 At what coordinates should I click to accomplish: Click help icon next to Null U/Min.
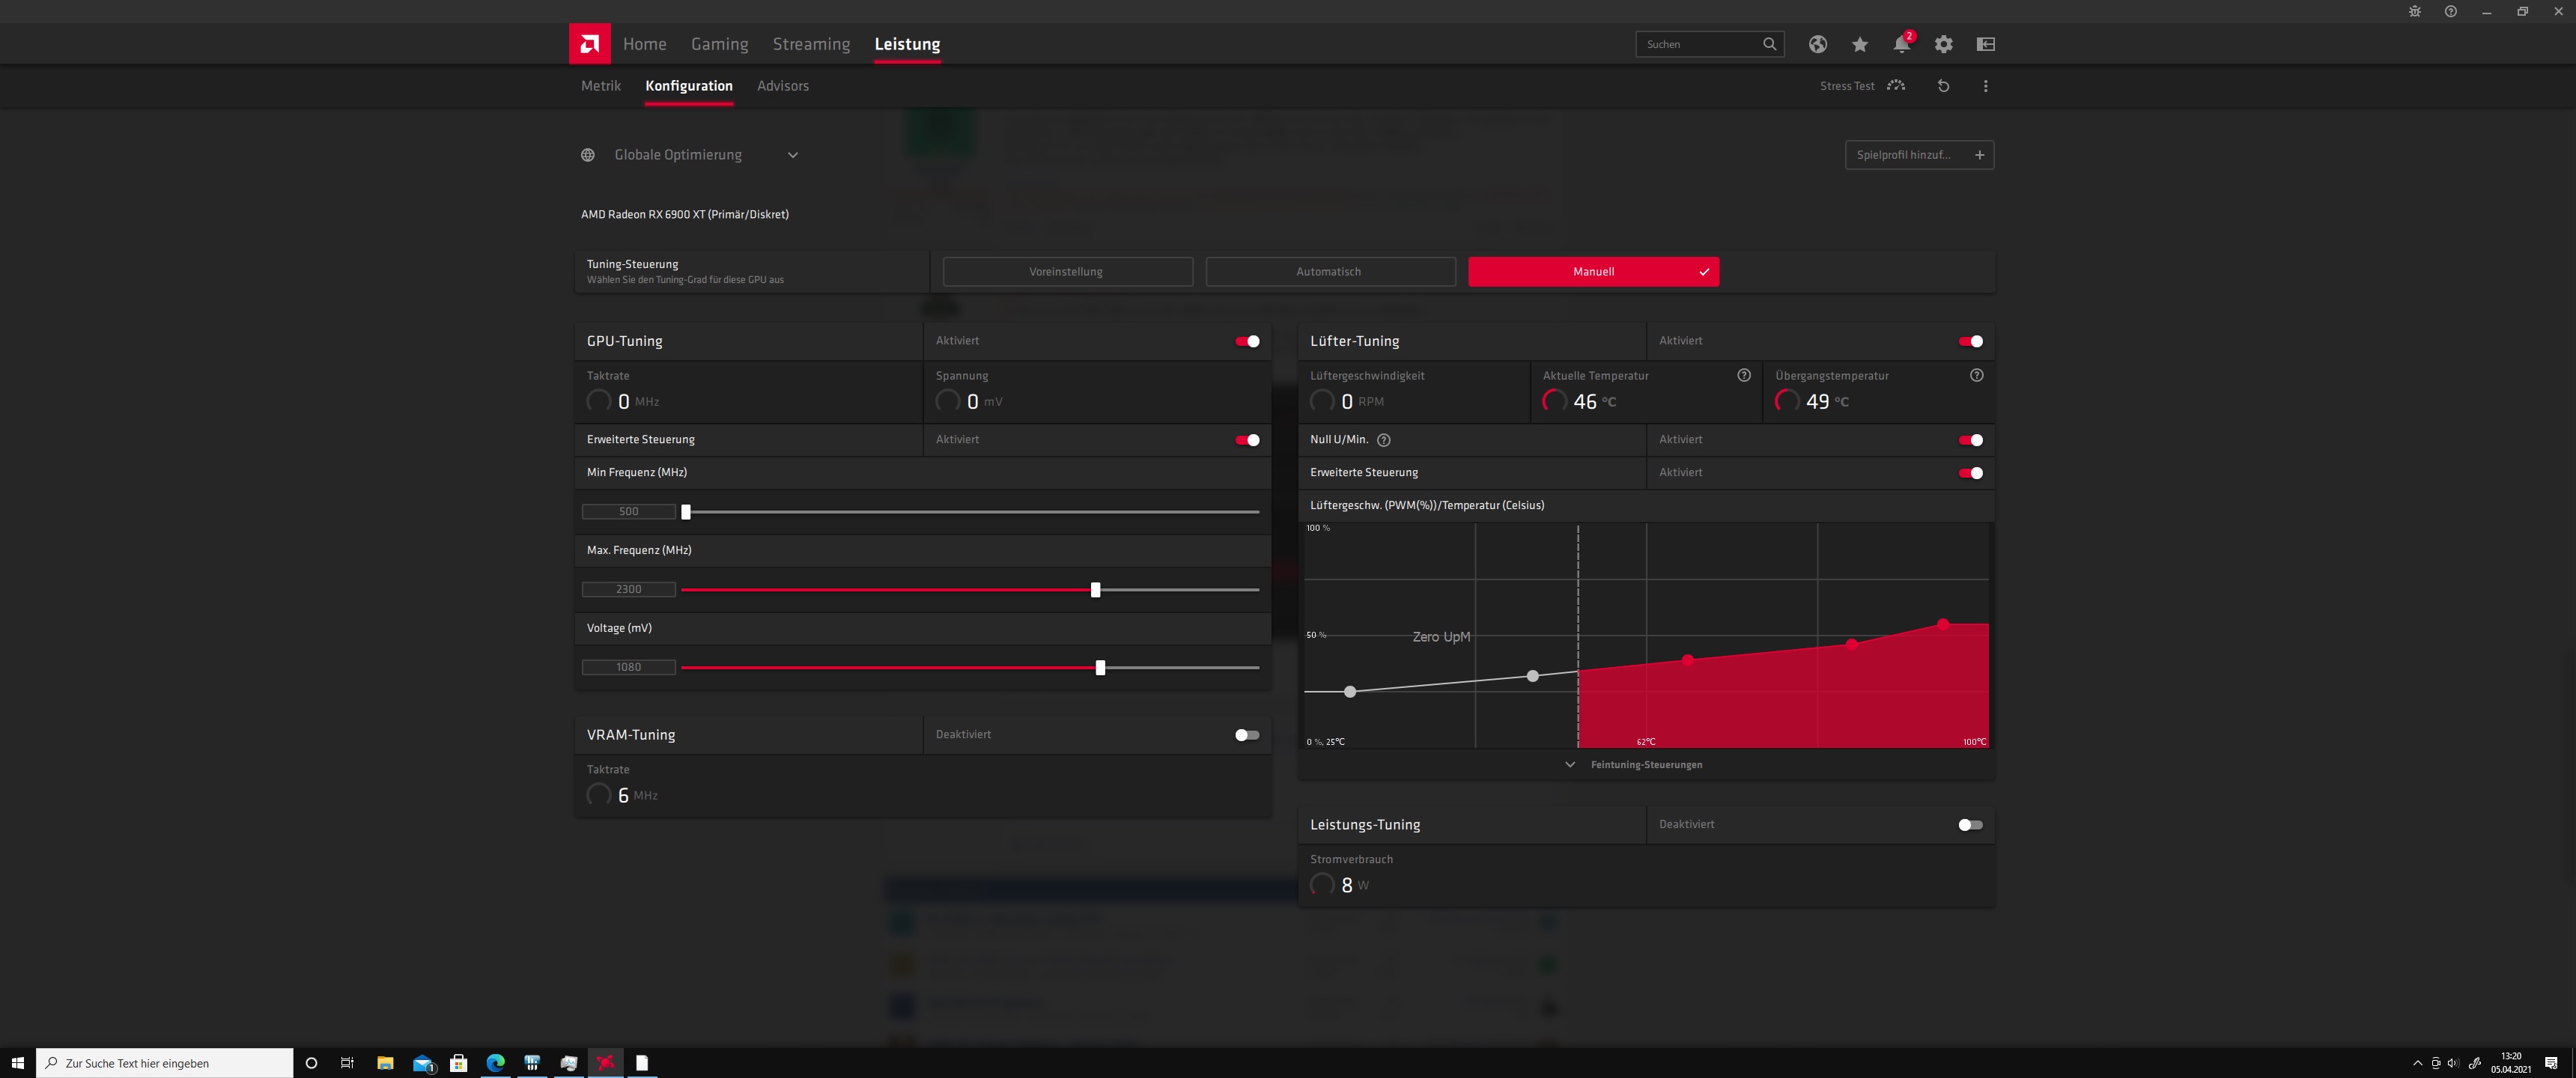coord(1383,440)
